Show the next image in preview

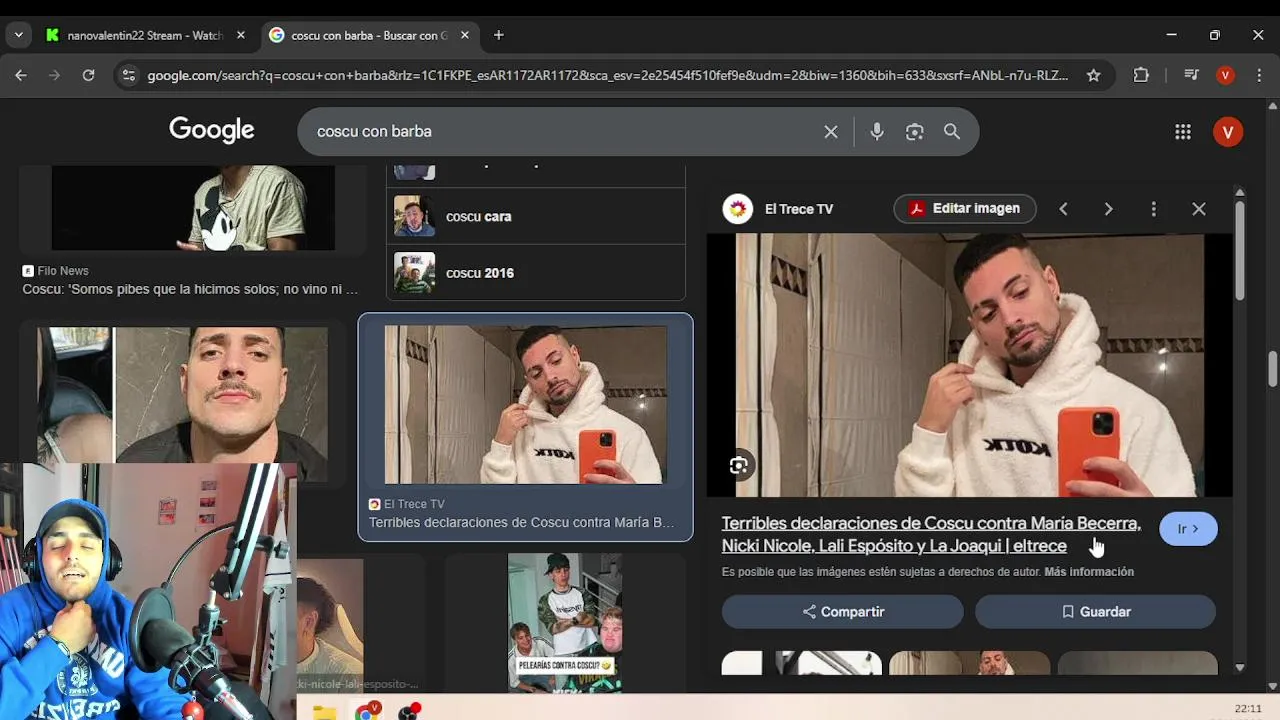(1108, 209)
